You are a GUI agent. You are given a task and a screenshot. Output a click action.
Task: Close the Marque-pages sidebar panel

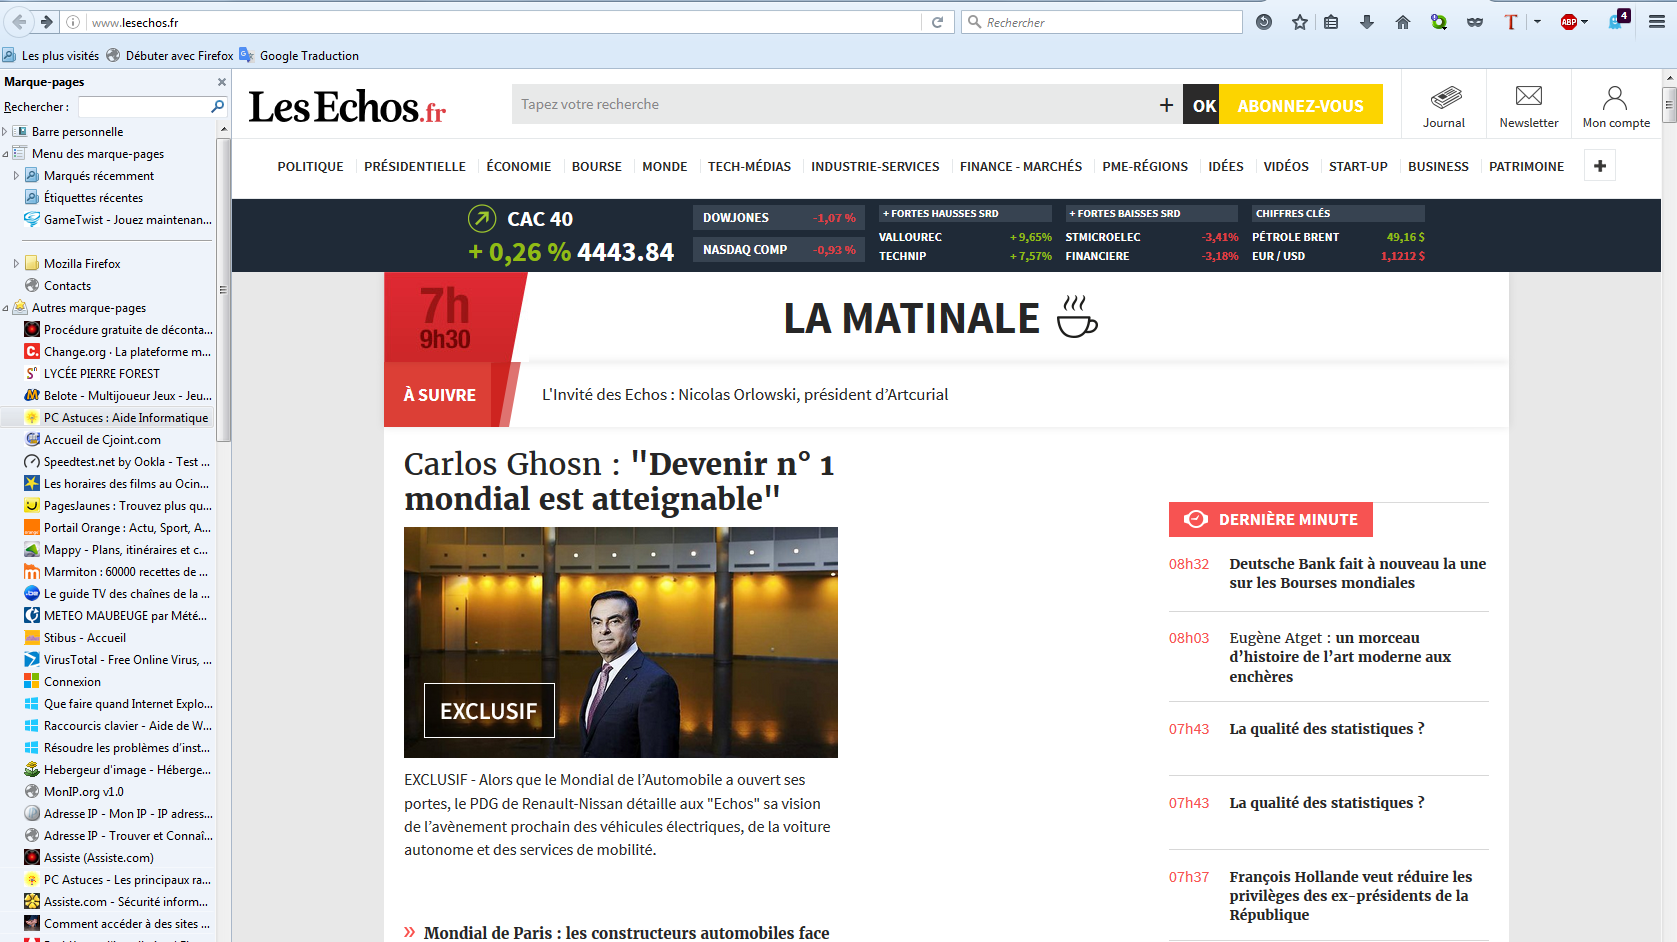coord(222,82)
